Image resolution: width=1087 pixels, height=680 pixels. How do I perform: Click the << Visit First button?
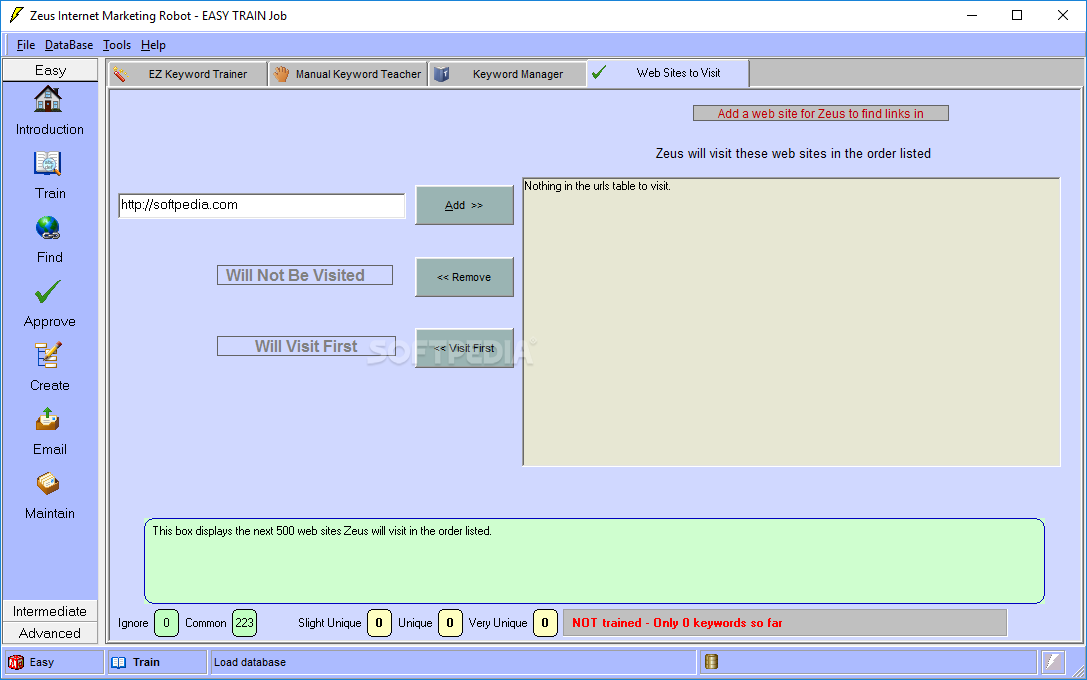point(464,348)
